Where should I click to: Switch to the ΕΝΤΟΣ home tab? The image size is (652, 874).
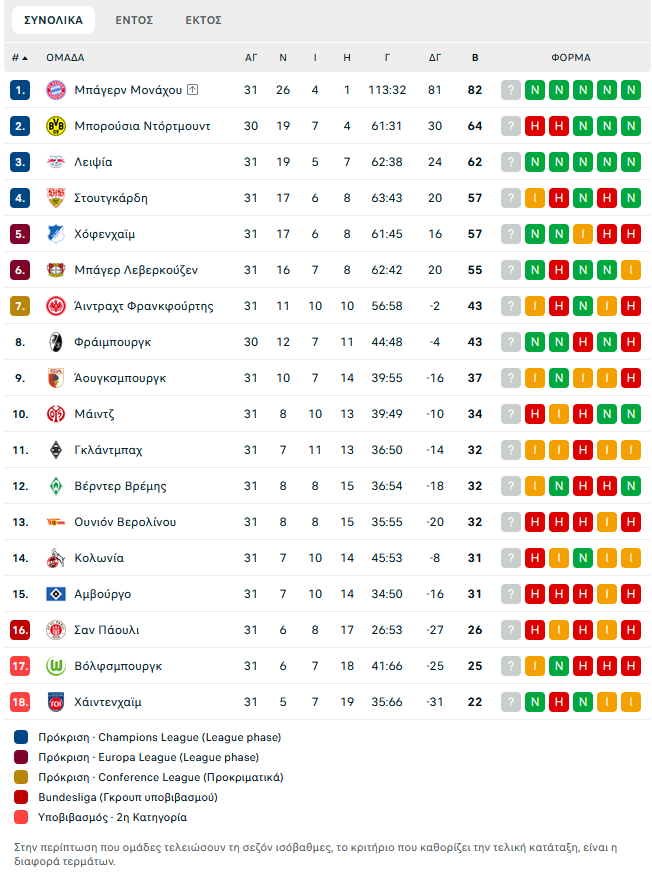[134, 20]
